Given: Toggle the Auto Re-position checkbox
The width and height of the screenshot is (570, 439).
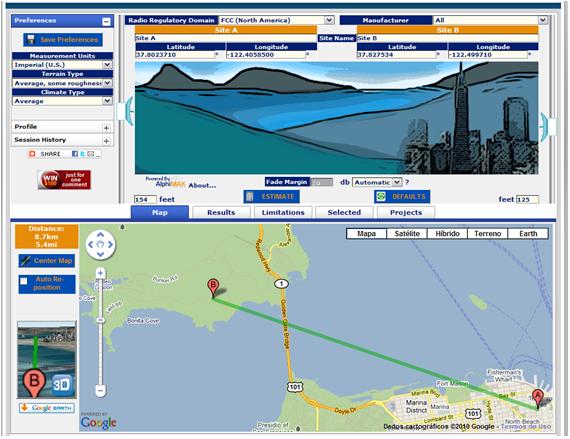Looking at the screenshot, I should coord(24,281).
